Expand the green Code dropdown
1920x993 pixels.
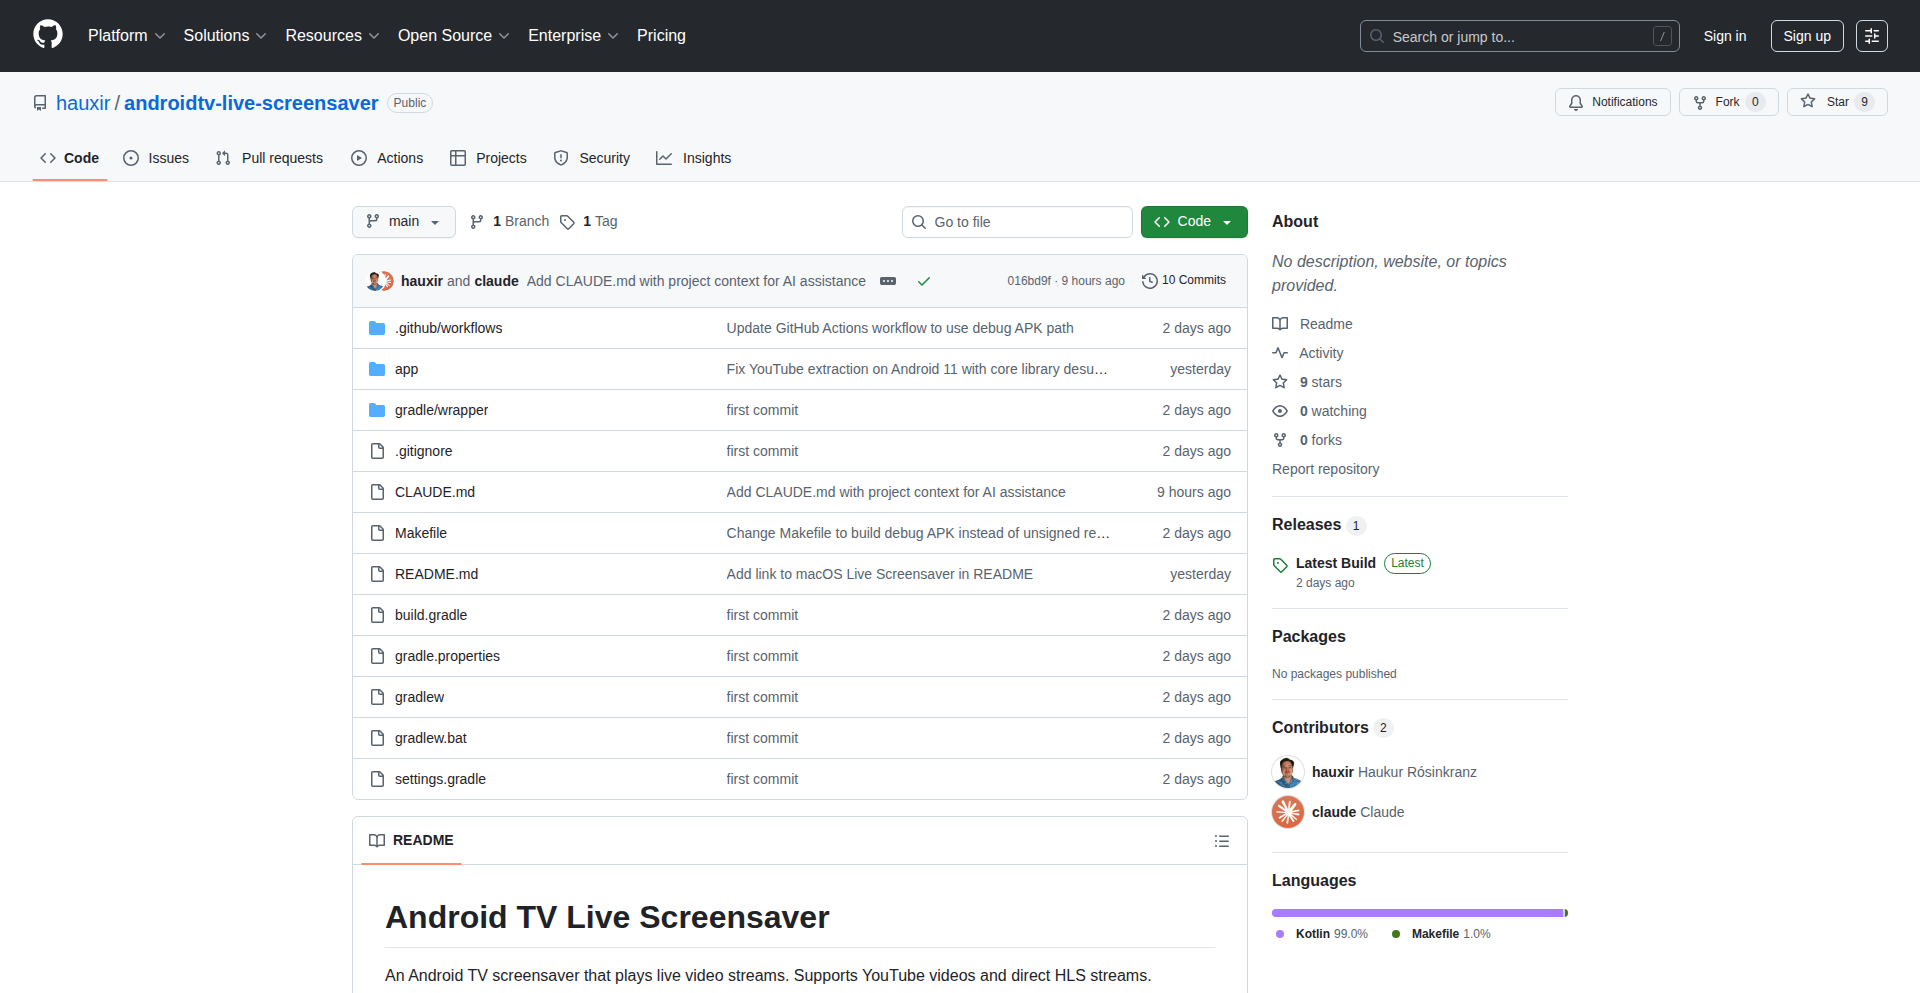[1193, 222]
